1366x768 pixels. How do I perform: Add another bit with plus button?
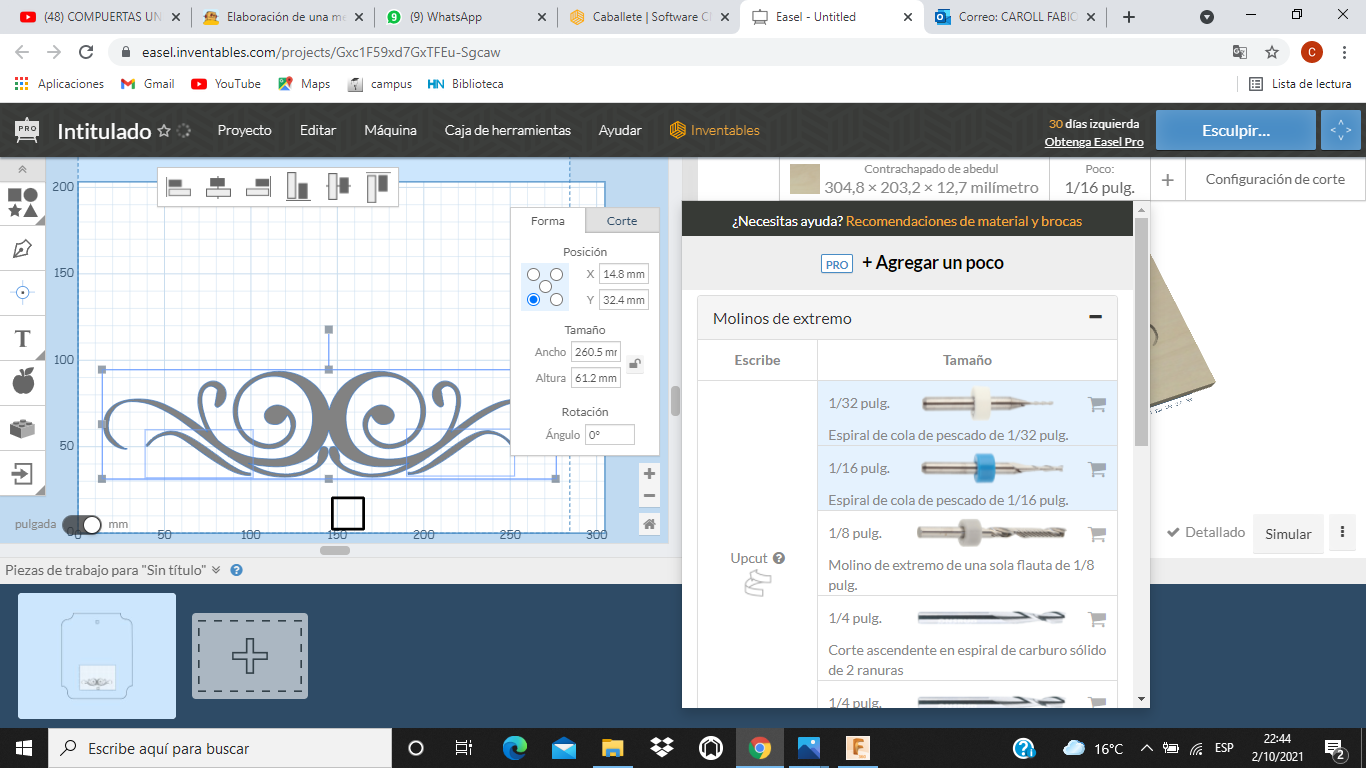tap(1168, 180)
